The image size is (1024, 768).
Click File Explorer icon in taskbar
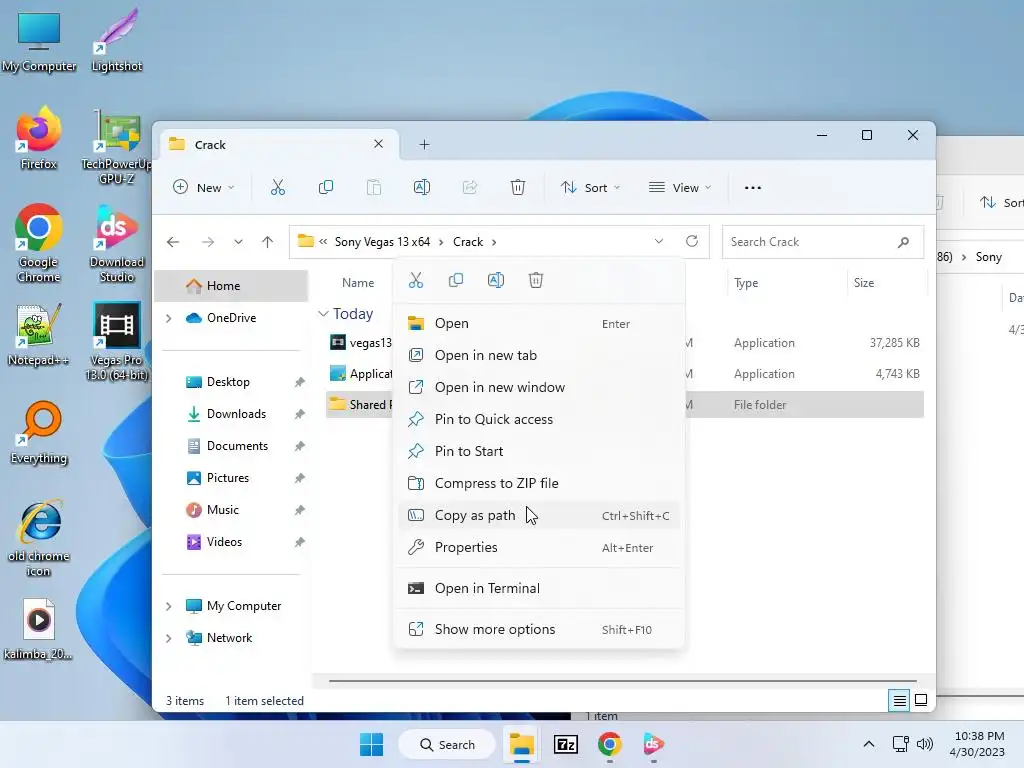(x=521, y=744)
